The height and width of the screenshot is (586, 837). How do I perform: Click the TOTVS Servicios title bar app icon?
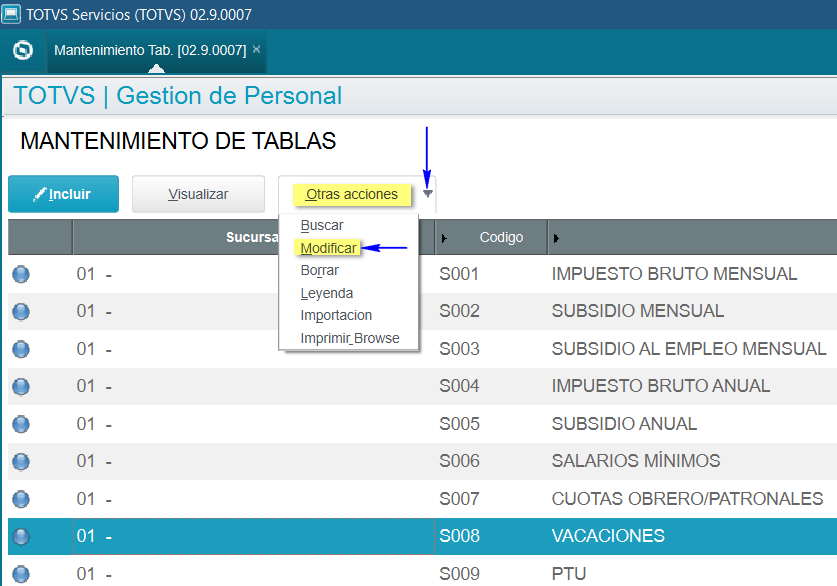(x=11, y=14)
